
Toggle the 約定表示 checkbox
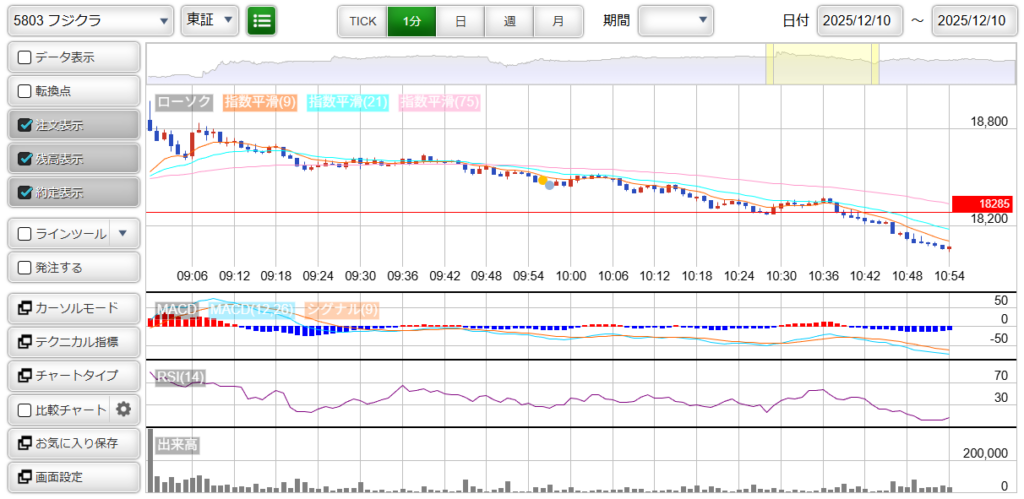click(26, 193)
